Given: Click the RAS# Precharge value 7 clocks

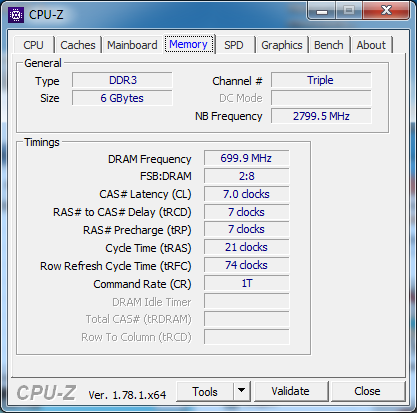Looking at the screenshot, I should point(247,229).
